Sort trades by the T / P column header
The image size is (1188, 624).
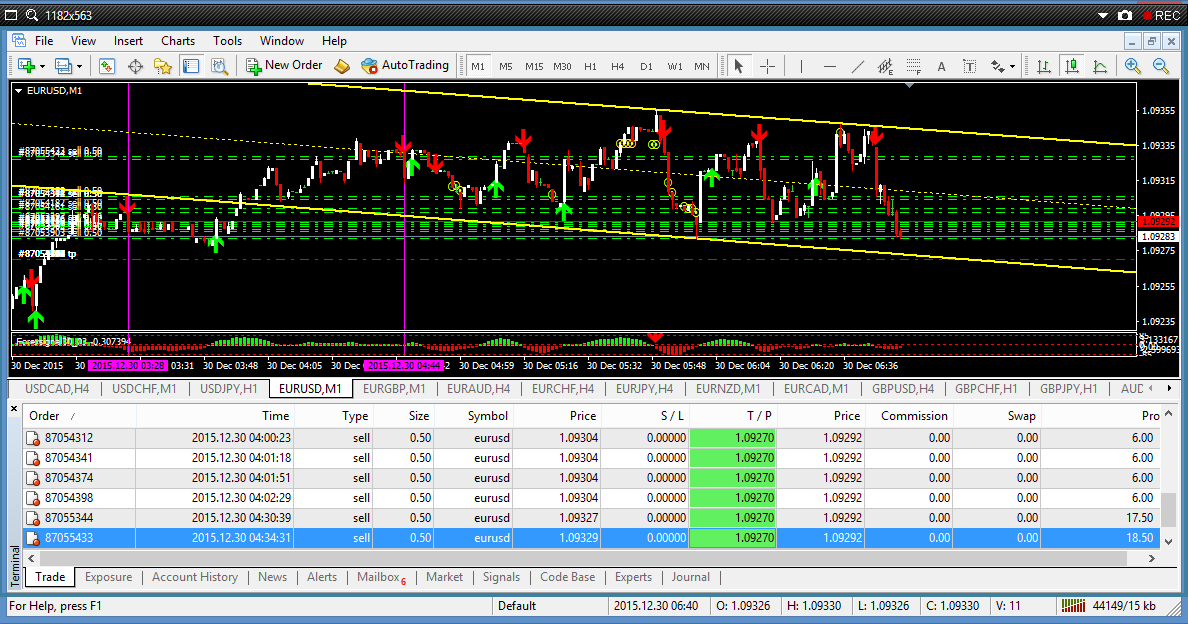[x=733, y=416]
